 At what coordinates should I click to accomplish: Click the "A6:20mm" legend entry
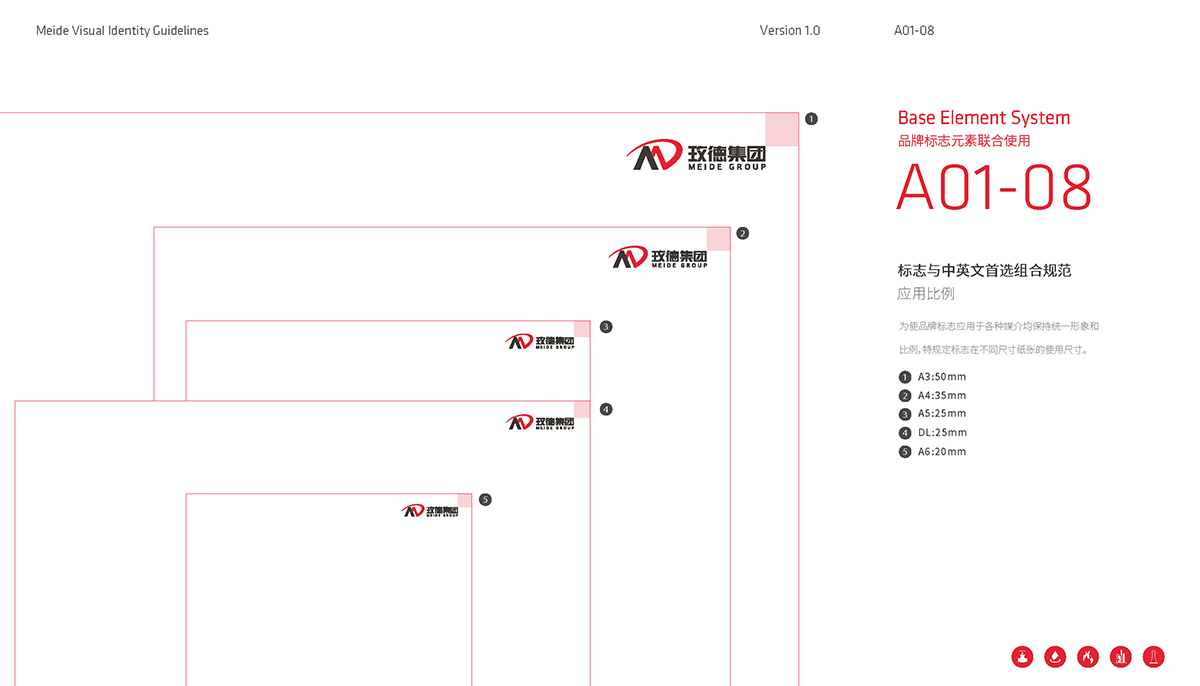941,452
